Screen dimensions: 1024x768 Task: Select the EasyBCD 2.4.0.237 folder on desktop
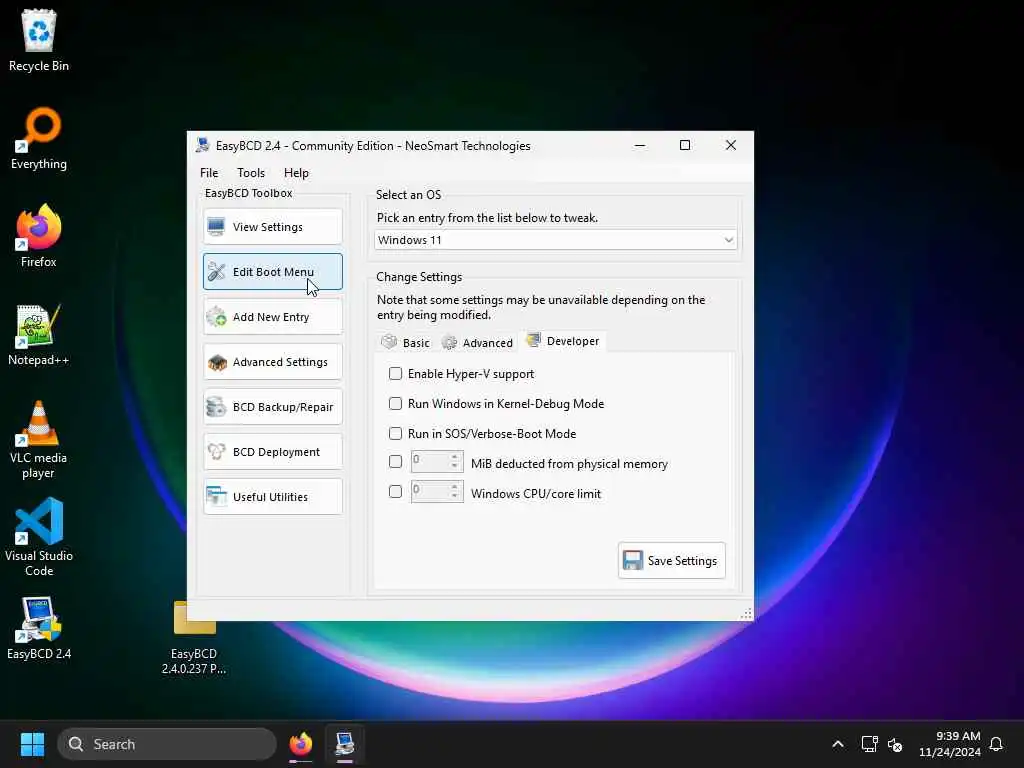[194, 637]
